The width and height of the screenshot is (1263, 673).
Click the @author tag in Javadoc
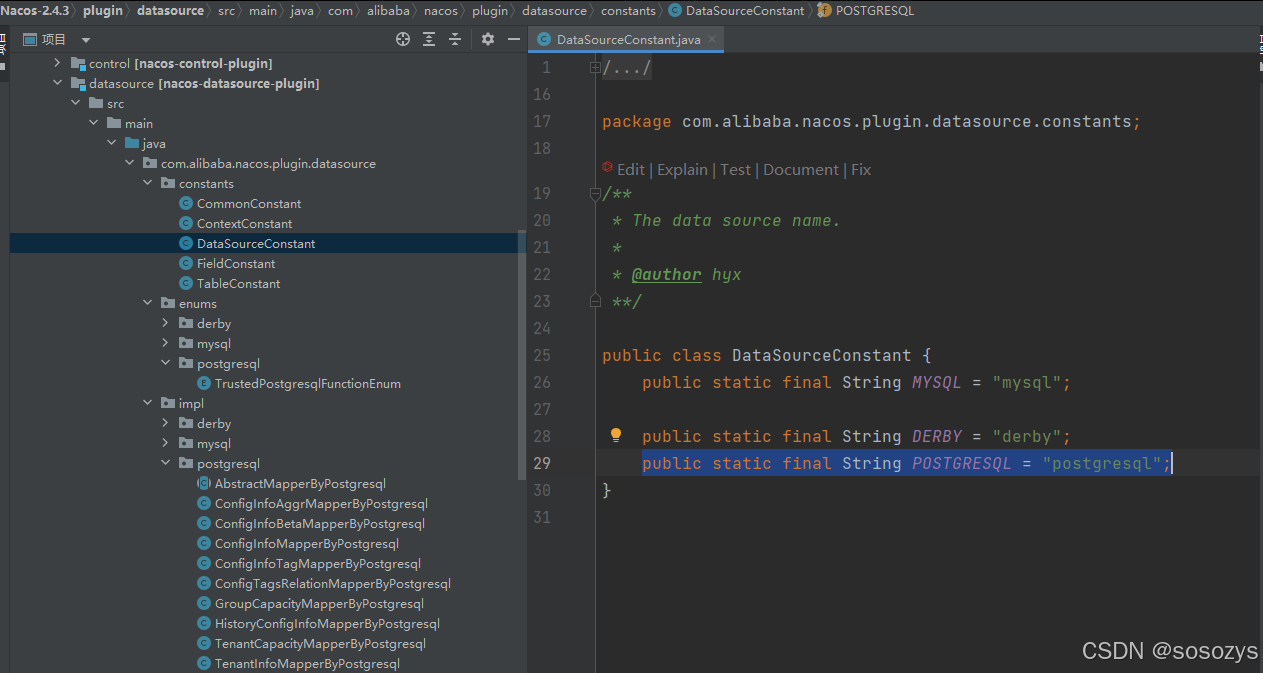tap(667, 274)
